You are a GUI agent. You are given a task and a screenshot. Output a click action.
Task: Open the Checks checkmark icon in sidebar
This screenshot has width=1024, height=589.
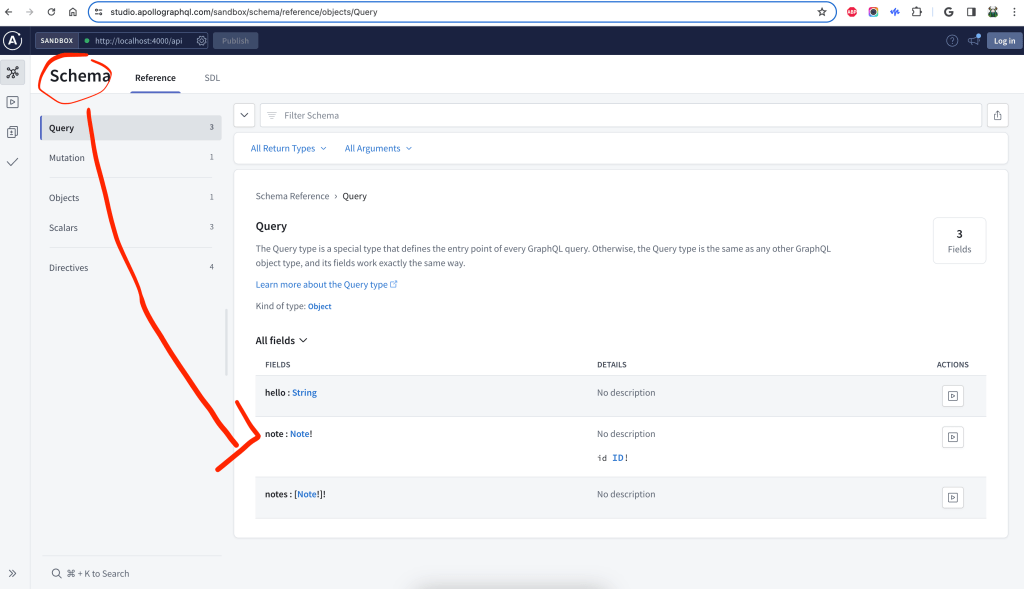pyautogui.click(x=13, y=161)
